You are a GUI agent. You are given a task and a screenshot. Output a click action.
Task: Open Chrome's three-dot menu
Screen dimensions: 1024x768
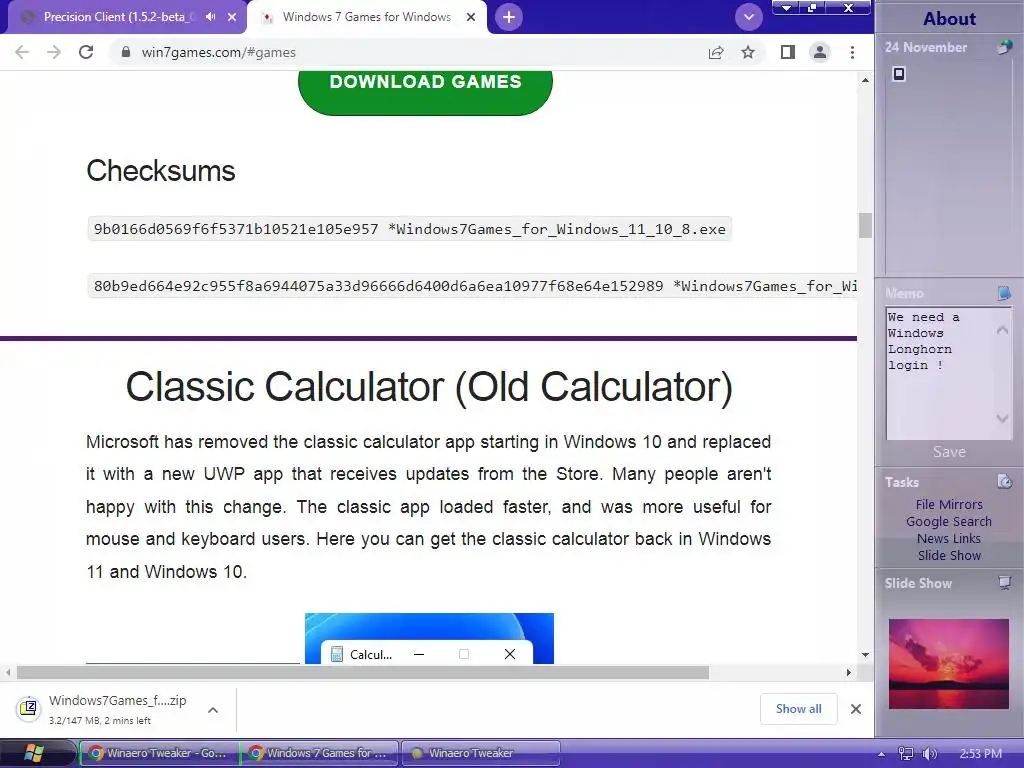point(852,52)
